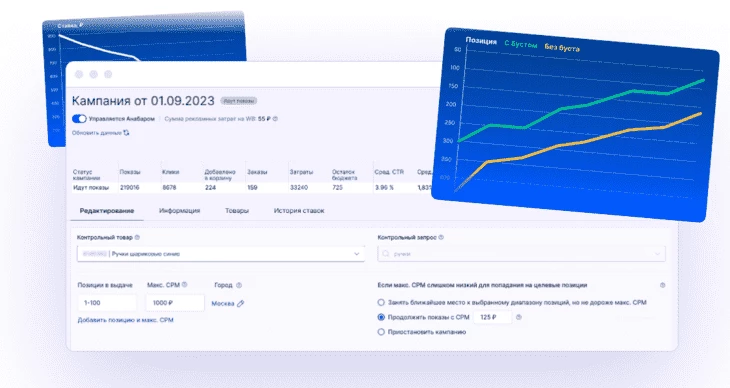
Task: Click the info icon beside the '125 ₽' CPM field
Action: click(519, 317)
